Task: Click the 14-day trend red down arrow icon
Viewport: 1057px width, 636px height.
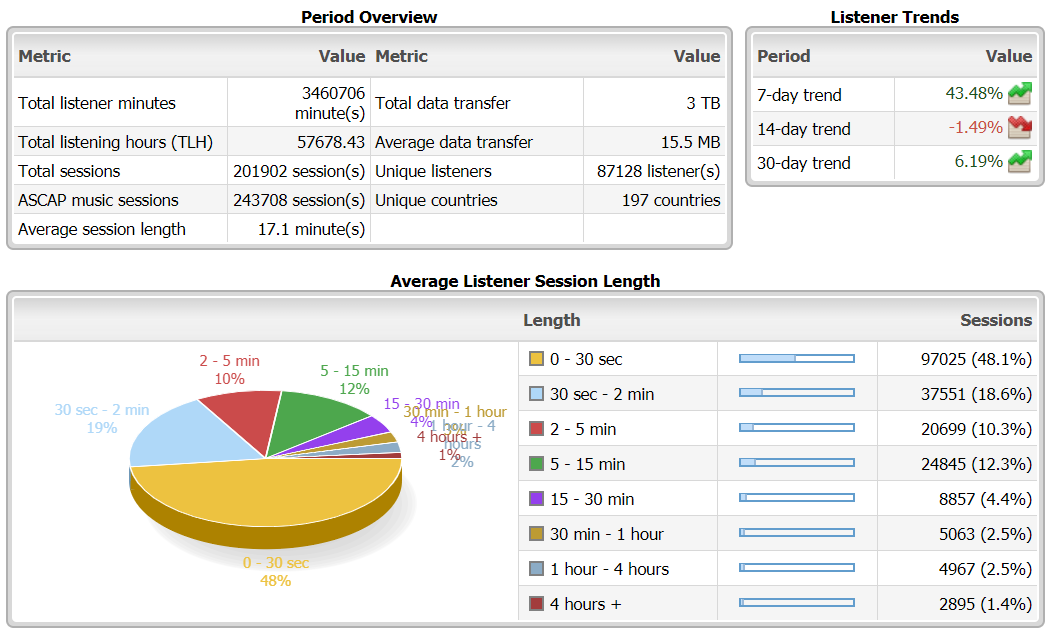Action: 1020,127
